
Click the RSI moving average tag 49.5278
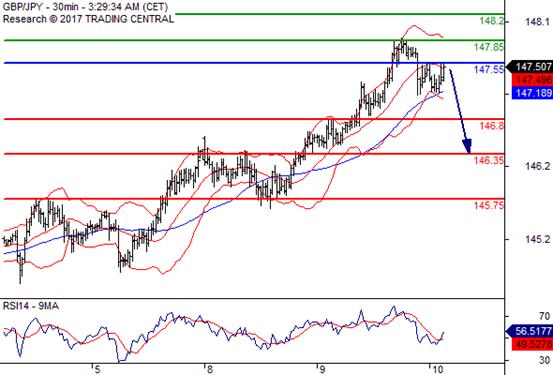pos(532,344)
